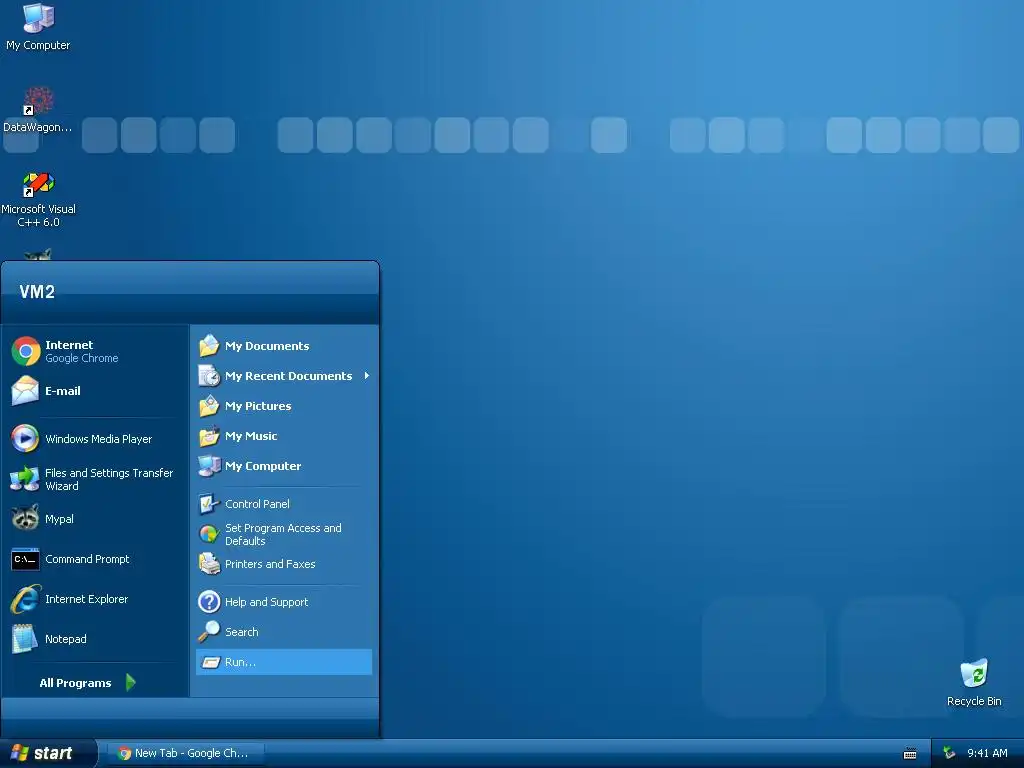Screen dimensions: 1024x768
Task: Choose Printers and Faxes label
Action: (x=270, y=564)
